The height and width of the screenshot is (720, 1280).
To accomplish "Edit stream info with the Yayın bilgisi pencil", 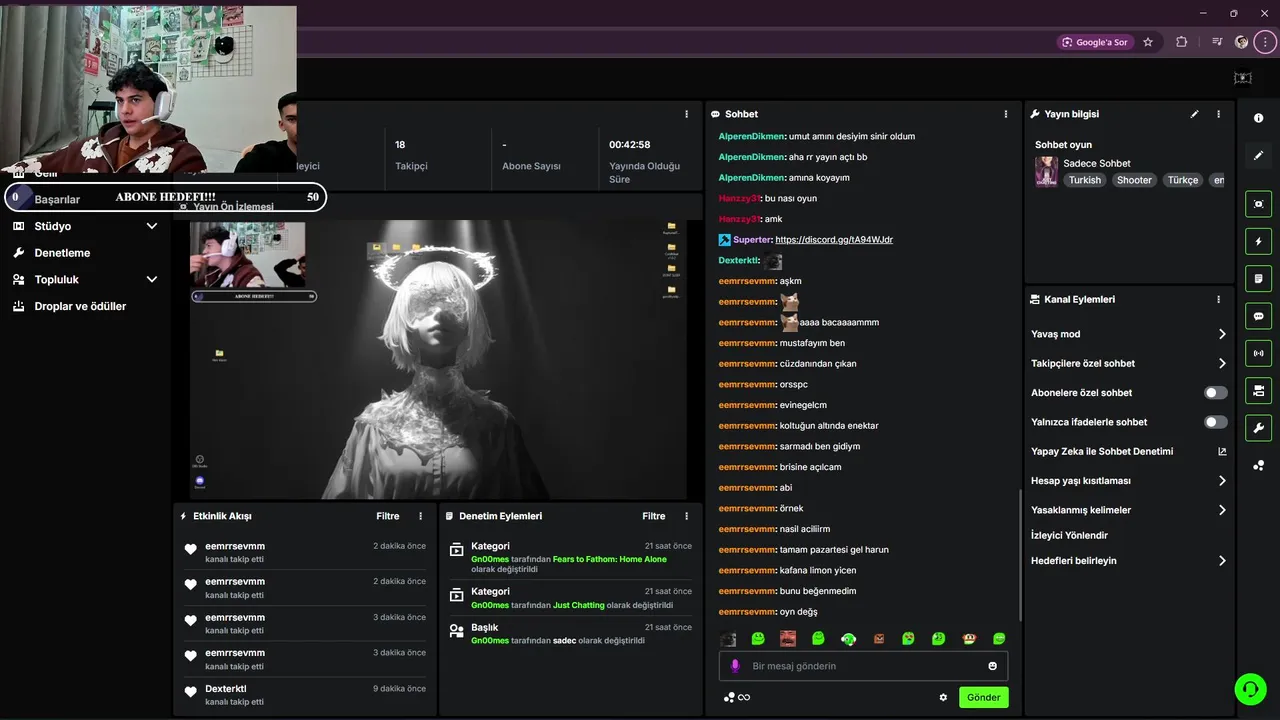I will (x=1194, y=114).
